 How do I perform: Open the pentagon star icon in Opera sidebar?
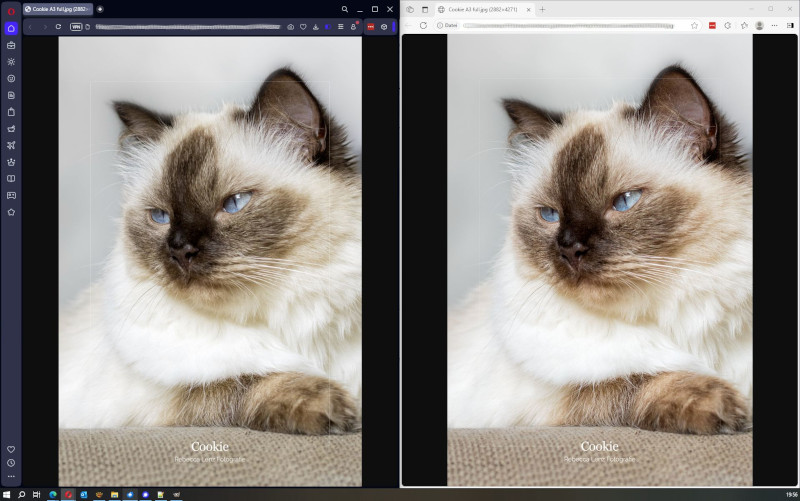pyautogui.click(x=11, y=212)
